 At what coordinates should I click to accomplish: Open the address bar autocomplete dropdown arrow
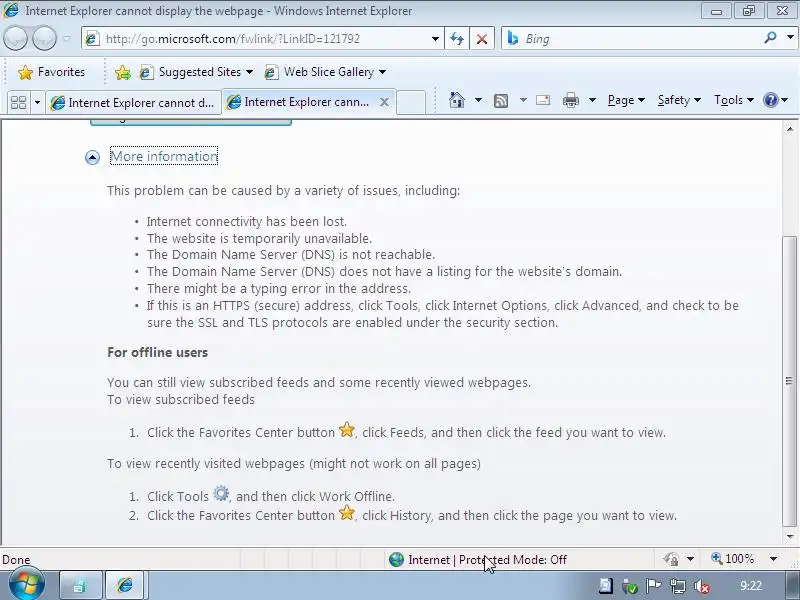click(435, 39)
